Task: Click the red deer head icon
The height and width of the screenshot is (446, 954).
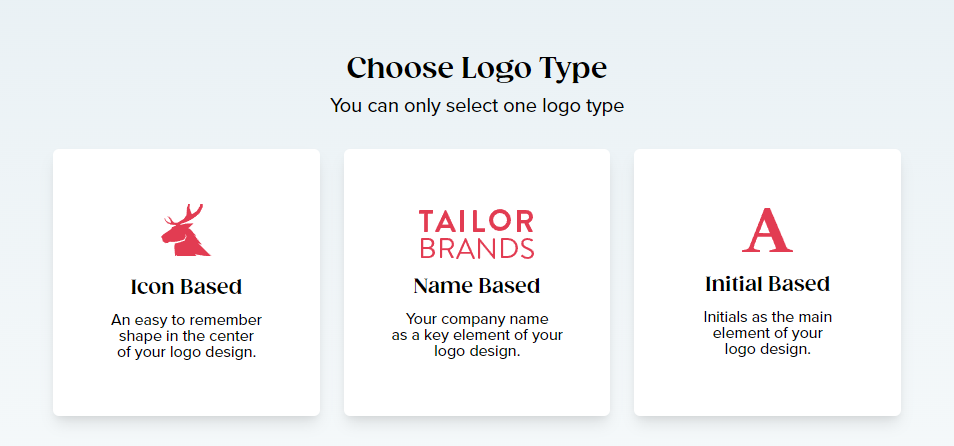Action: [x=184, y=234]
